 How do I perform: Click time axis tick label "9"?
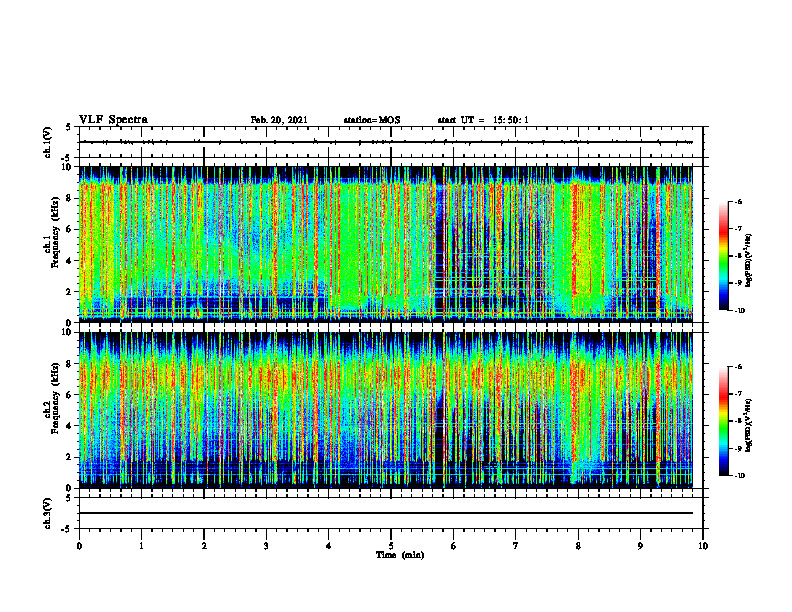(x=640, y=546)
